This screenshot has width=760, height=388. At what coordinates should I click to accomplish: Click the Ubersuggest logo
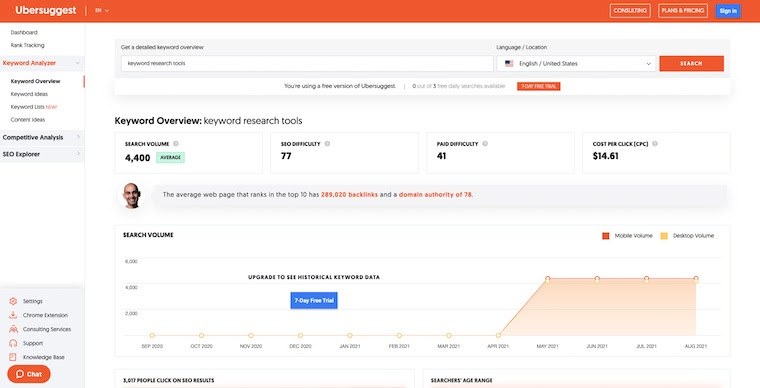pyautogui.click(x=46, y=10)
